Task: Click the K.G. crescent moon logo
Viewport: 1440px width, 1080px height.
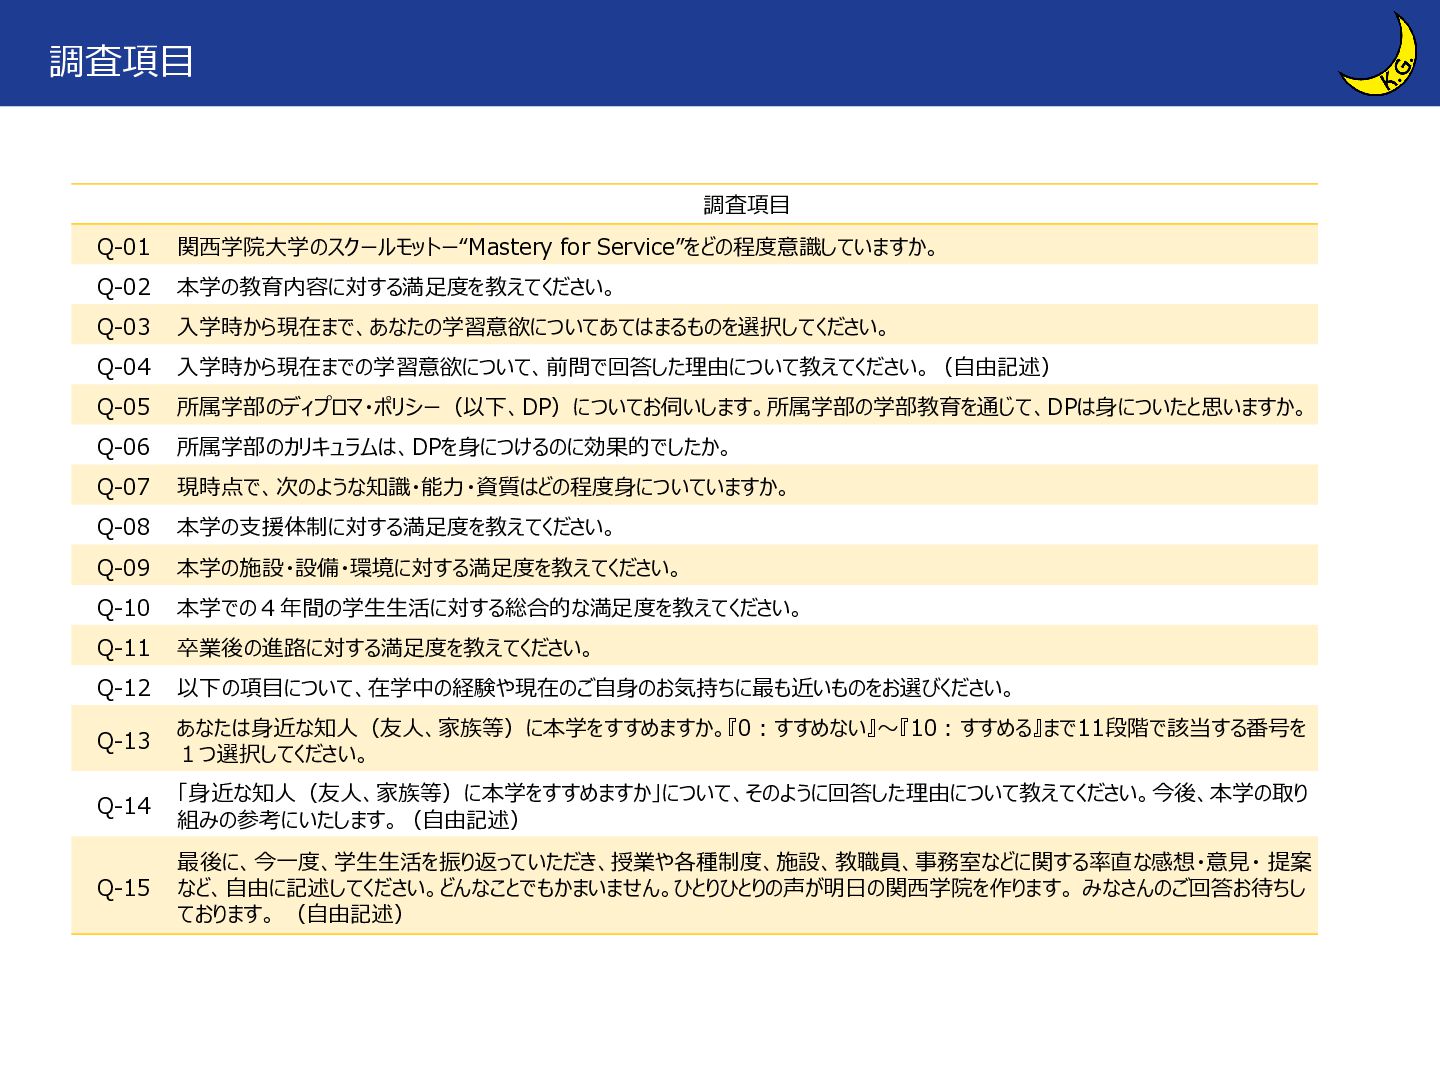Action: tap(1379, 53)
